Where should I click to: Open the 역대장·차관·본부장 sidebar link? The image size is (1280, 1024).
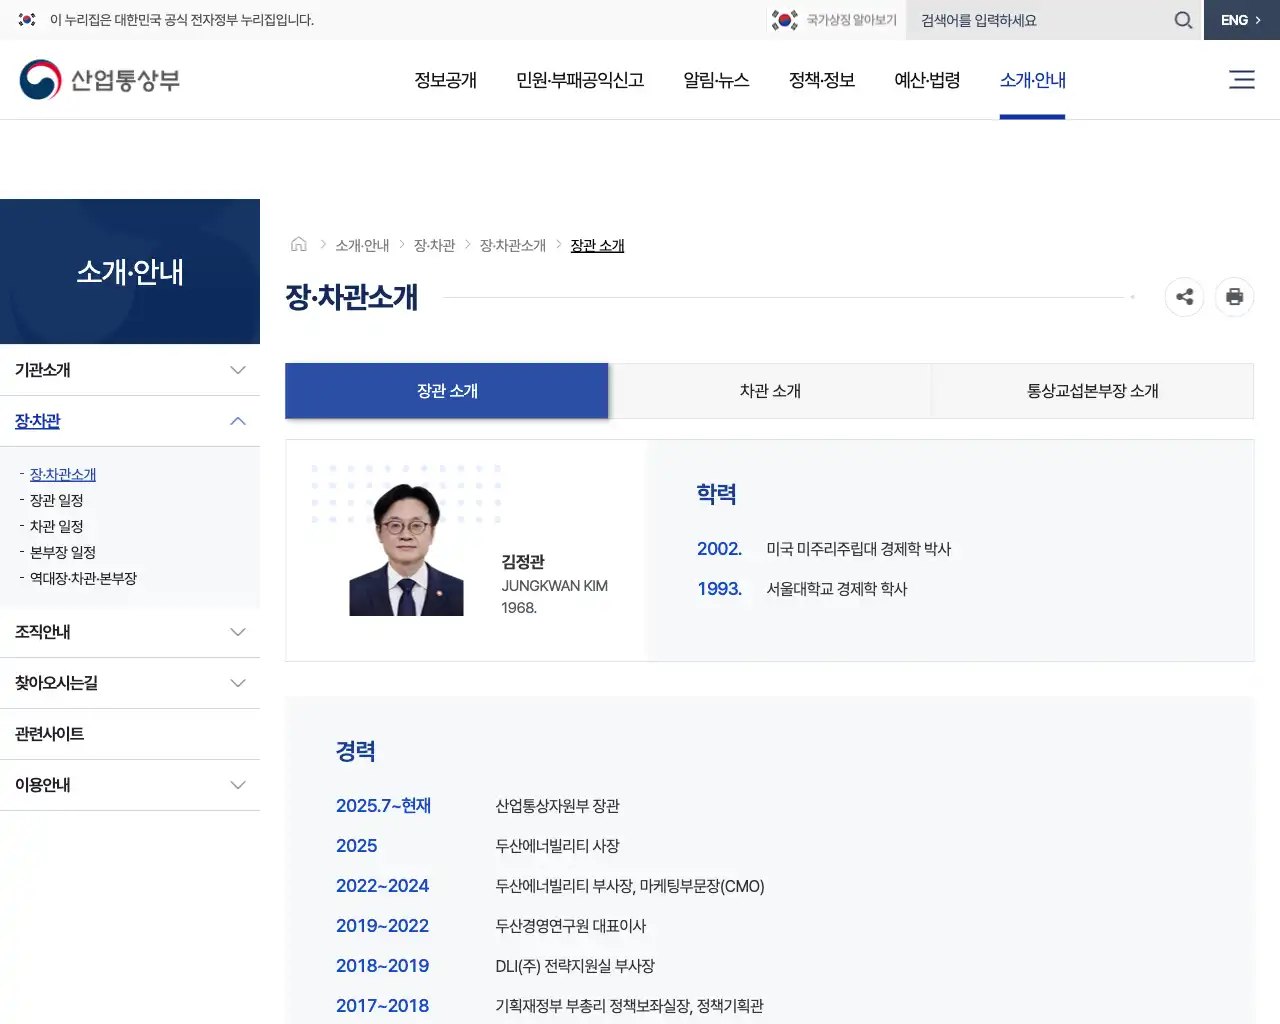click(x=83, y=578)
